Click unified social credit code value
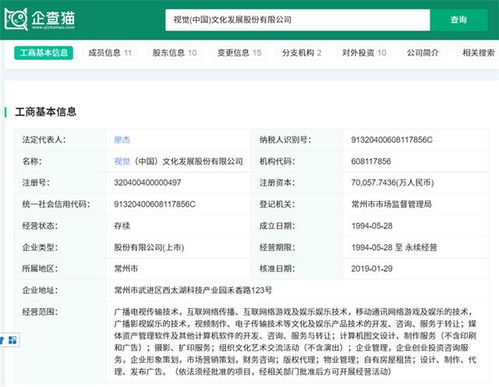Image resolution: width=499 pixels, height=387 pixels. (155, 204)
